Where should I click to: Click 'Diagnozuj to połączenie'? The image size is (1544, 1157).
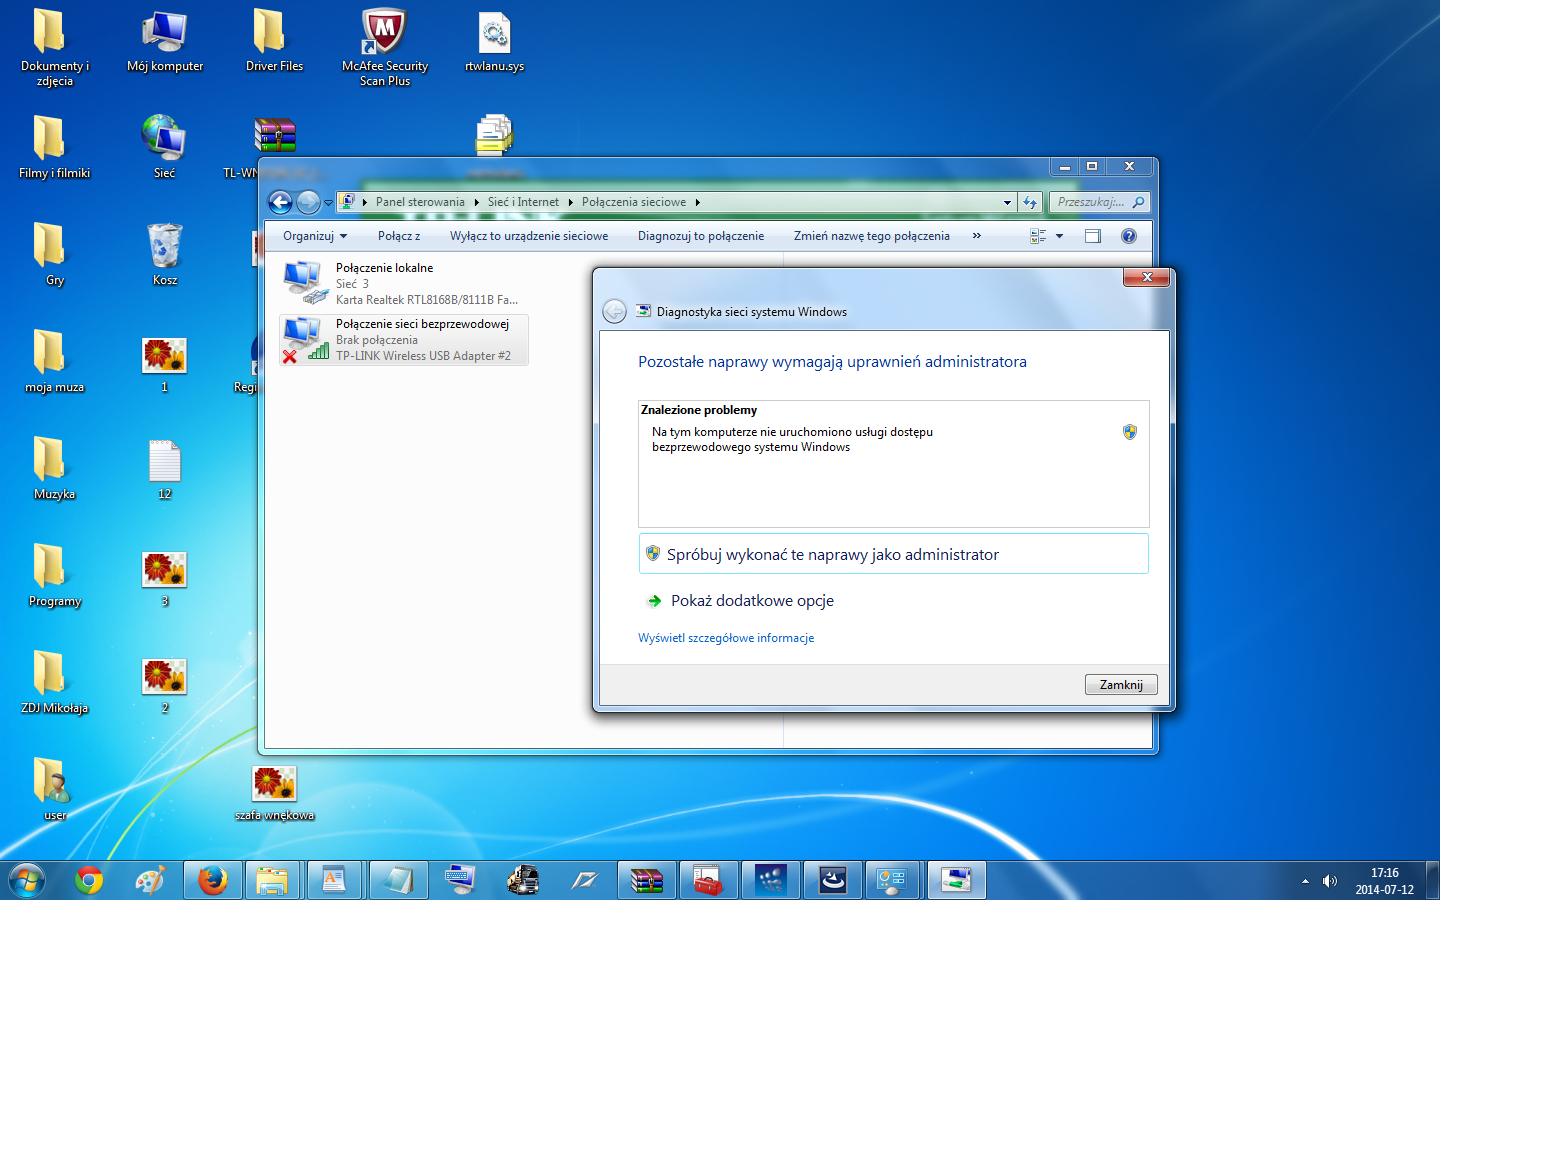(701, 236)
